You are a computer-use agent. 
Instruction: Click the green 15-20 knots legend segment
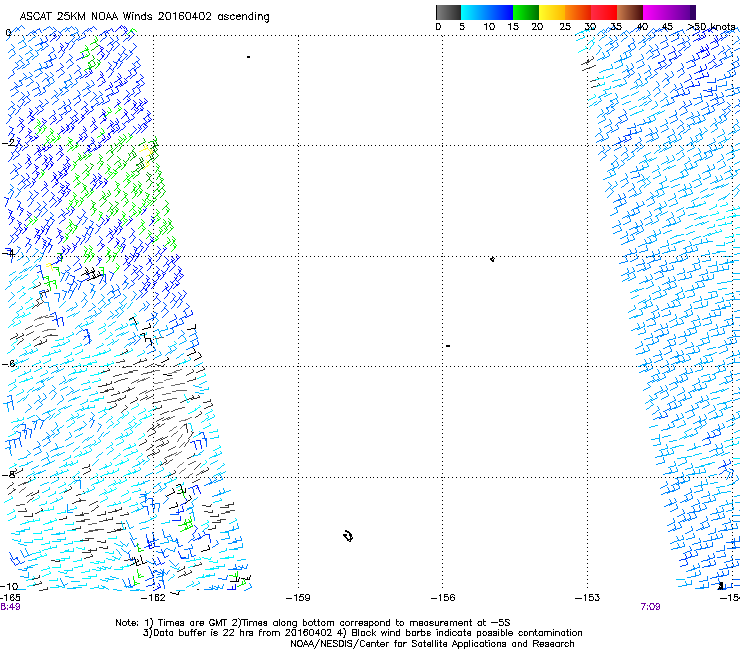[x=526, y=12]
